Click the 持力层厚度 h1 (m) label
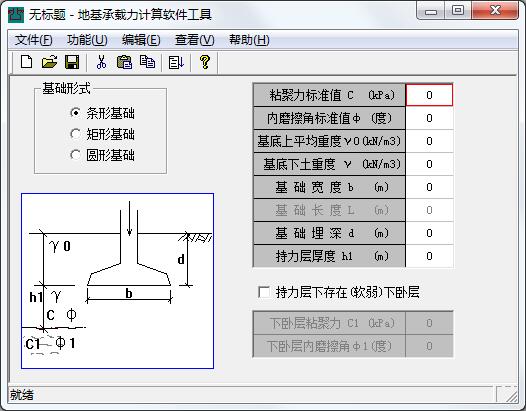Image resolution: width=526 pixels, height=411 pixels. (x=329, y=256)
